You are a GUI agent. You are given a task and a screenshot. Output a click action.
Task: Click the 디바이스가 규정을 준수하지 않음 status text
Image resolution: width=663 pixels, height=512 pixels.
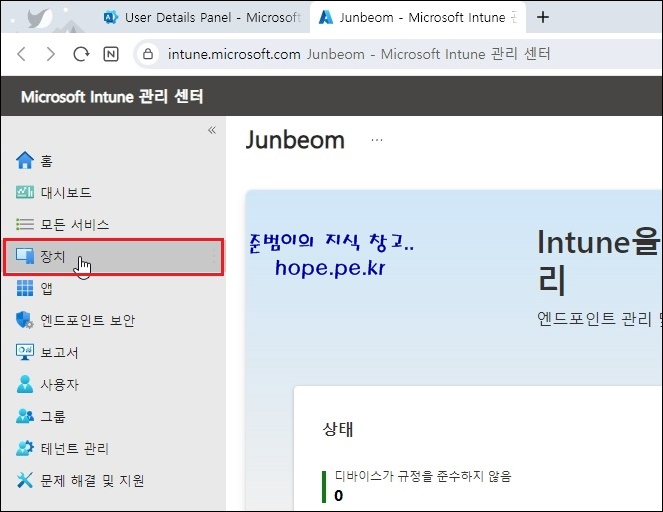point(423,476)
